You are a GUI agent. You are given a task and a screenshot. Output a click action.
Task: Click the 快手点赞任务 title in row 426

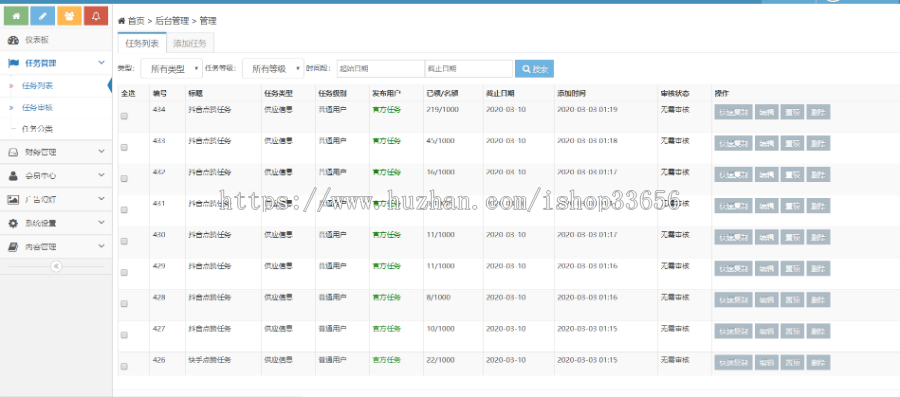click(x=210, y=360)
